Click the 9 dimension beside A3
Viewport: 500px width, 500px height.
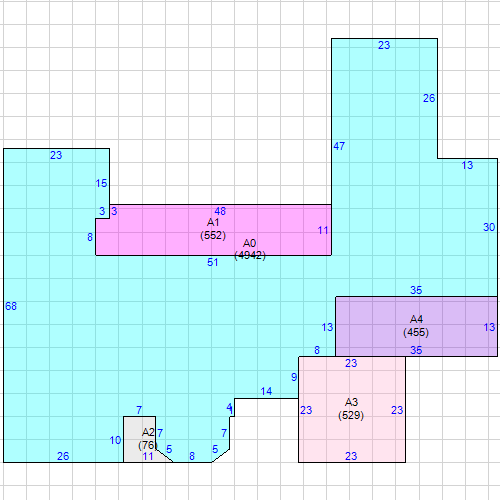pyautogui.click(x=294, y=377)
